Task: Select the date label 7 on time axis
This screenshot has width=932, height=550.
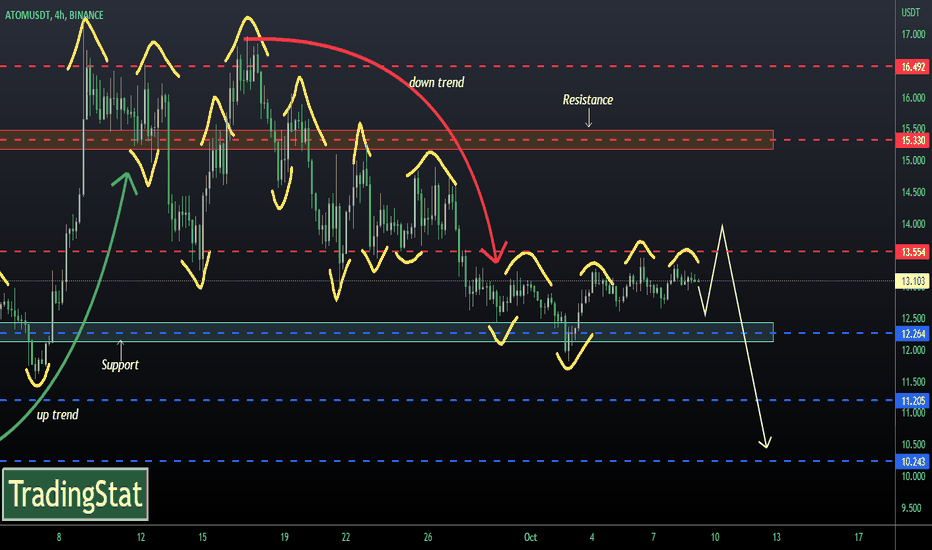Action: click(x=653, y=538)
